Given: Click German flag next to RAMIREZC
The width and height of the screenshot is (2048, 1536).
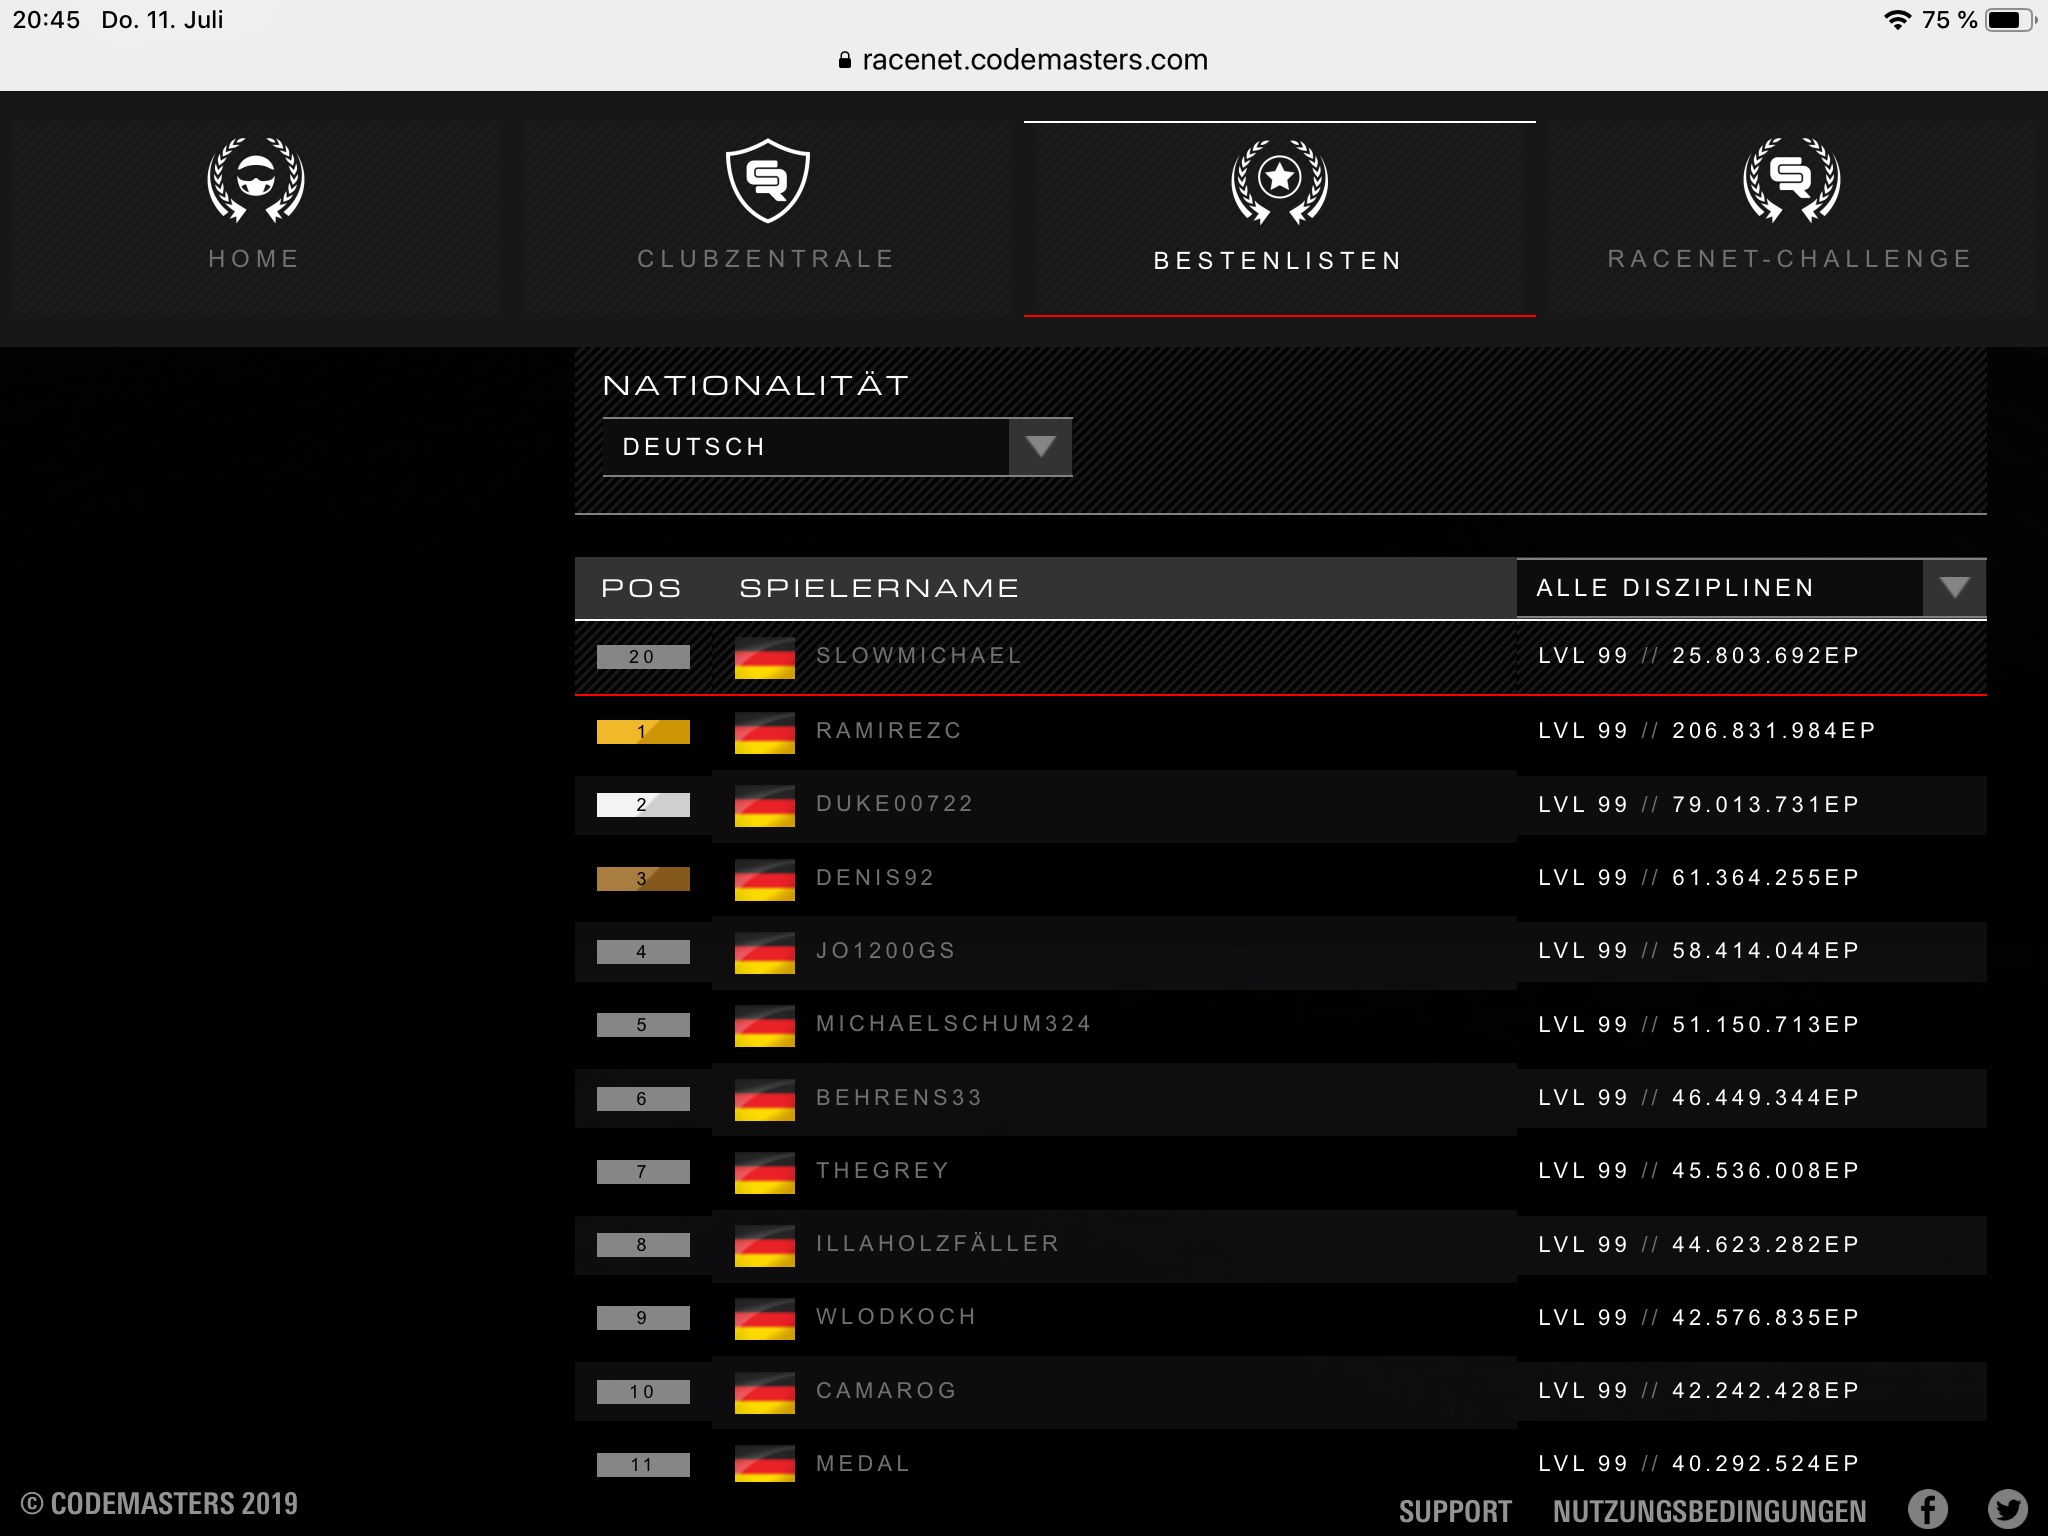Looking at the screenshot, I should [x=764, y=732].
